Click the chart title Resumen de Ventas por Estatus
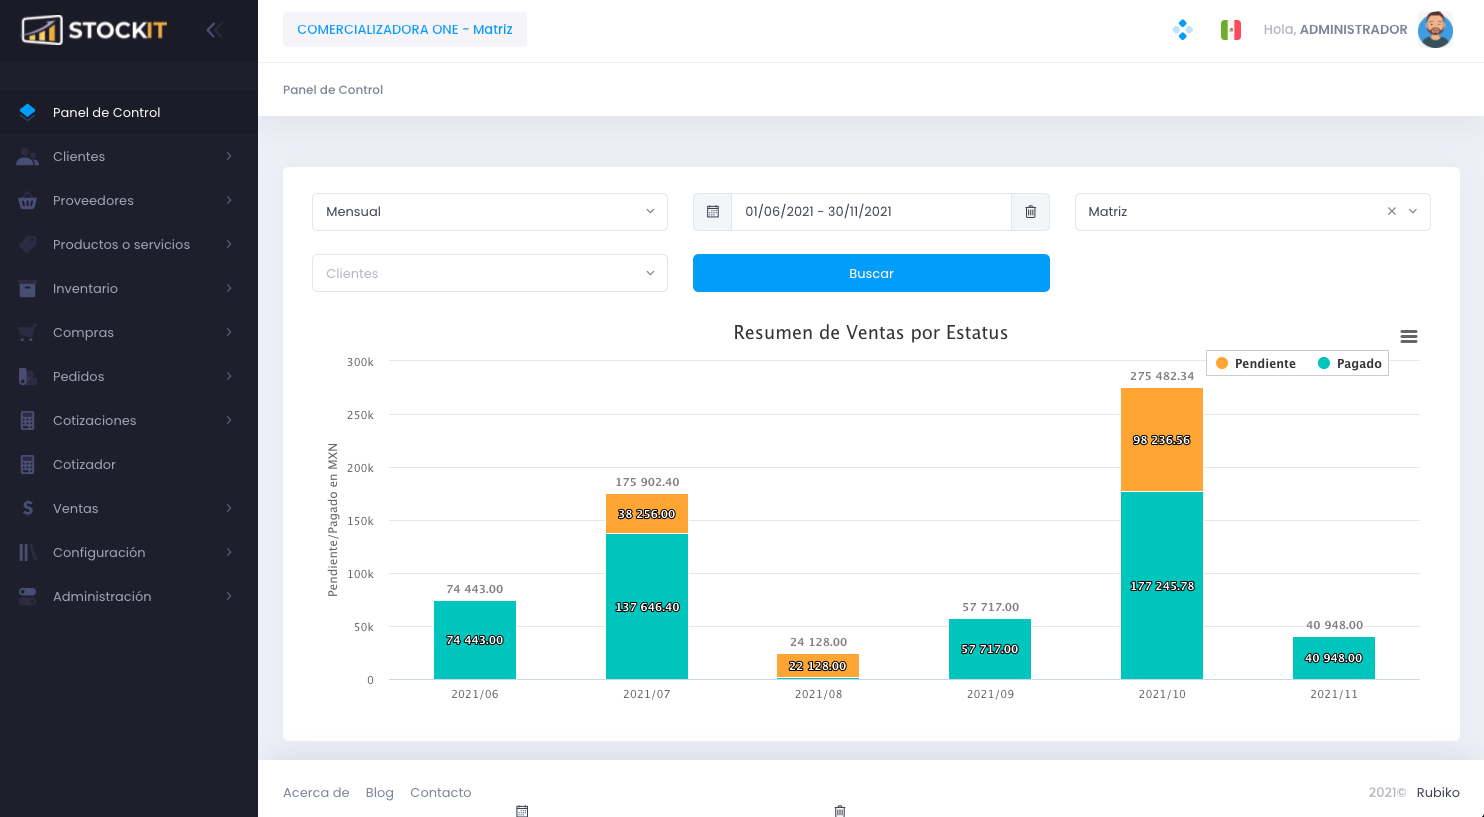The image size is (1484, 817). coord(871,333)
